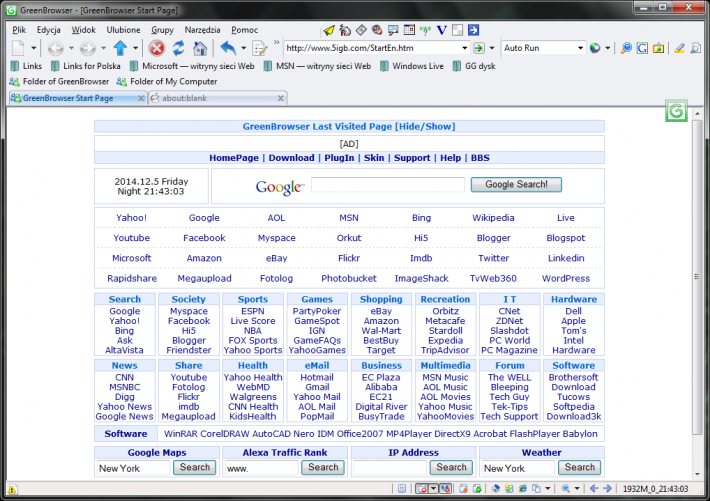Focus the Google search text field
This screenshot has width=710, height=501.
[x=388, y=185]
